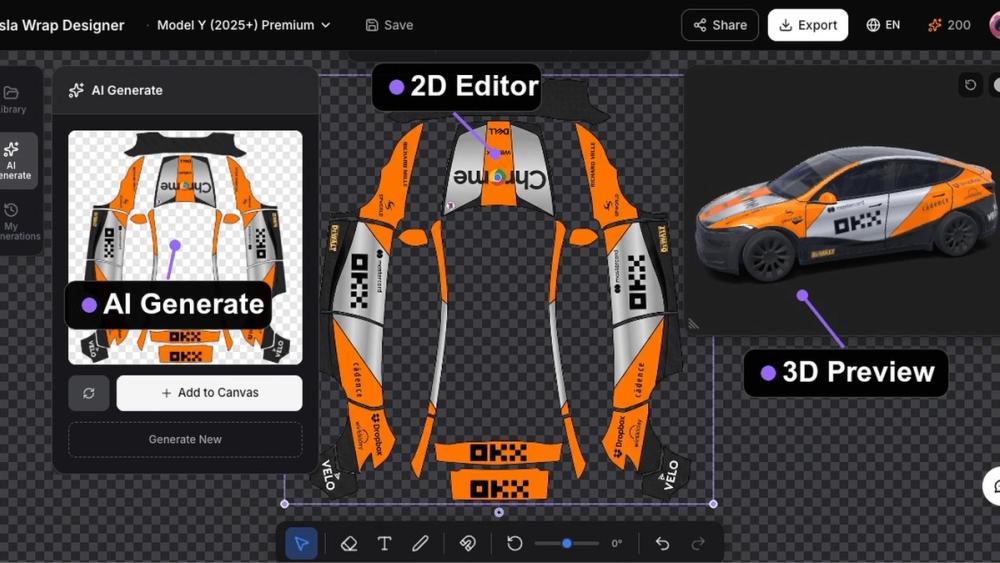
Task: Open the chat support widget
Action: point(992,486)
